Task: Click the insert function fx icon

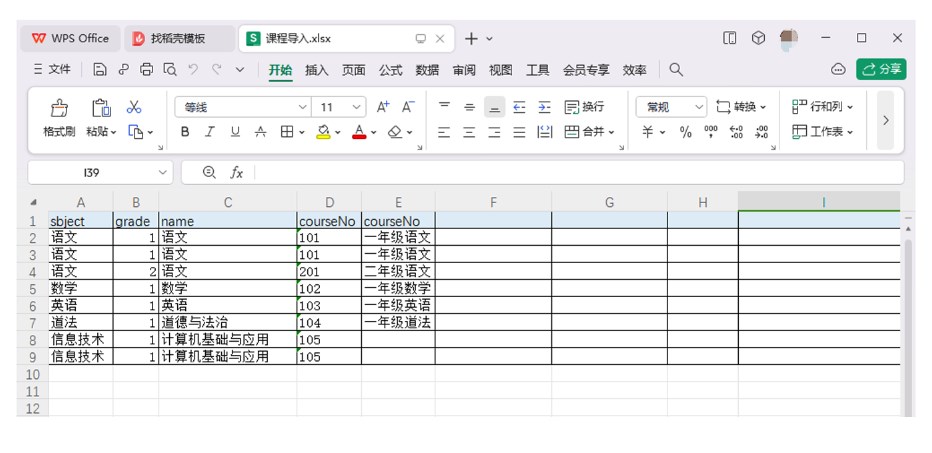Action: pos(237,172)
